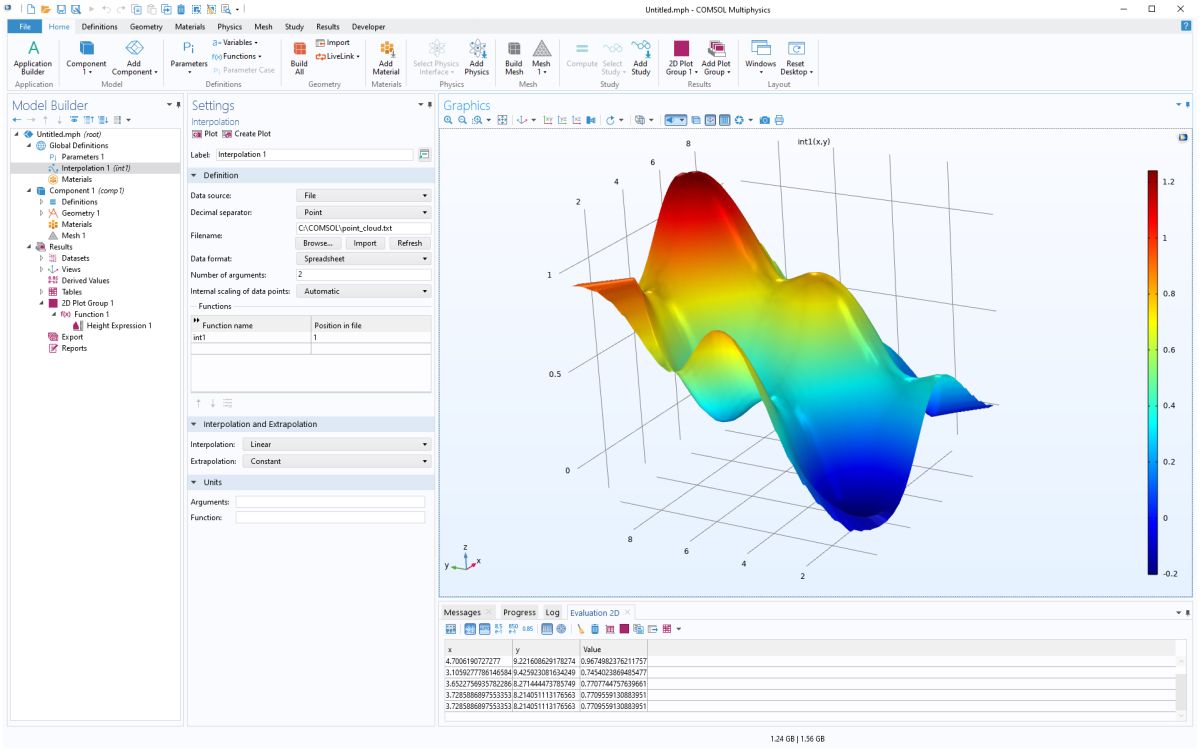The width and height of the screenshot is (1200, 749).
Task: Switch to the Physics ribbon tab
Action: 230,26
